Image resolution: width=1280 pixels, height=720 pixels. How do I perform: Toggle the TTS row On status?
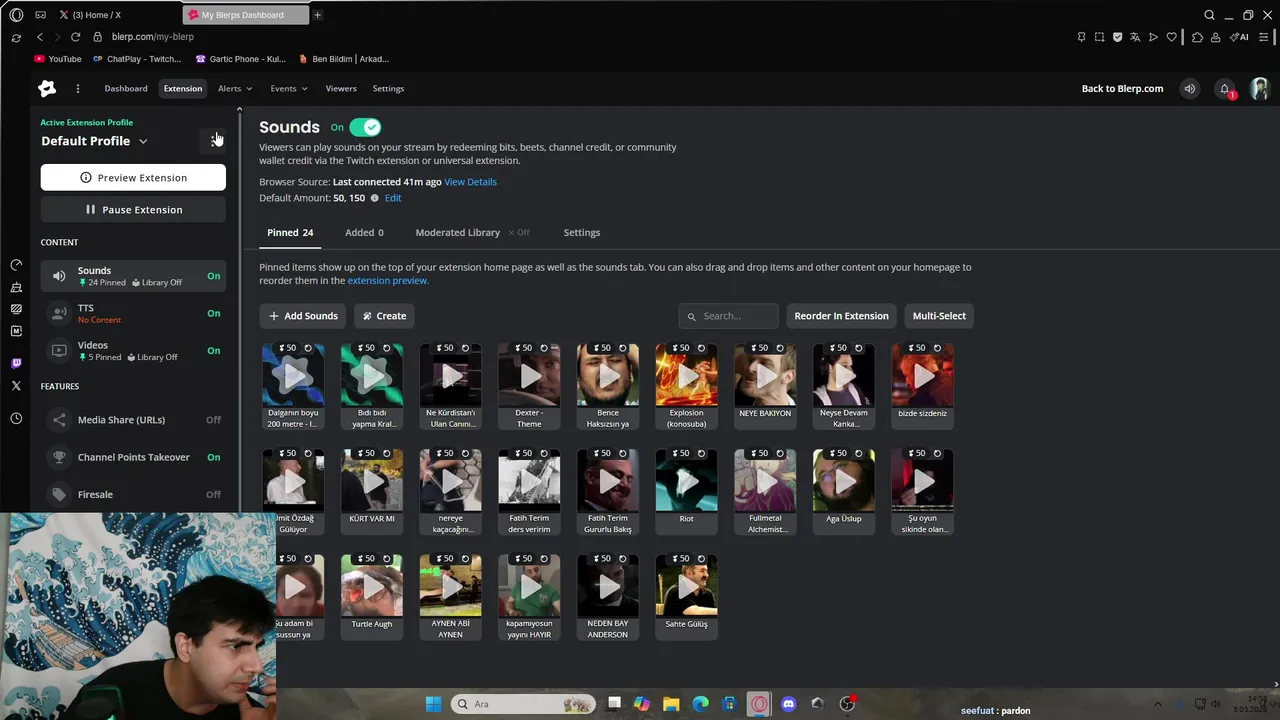[214, 313]
